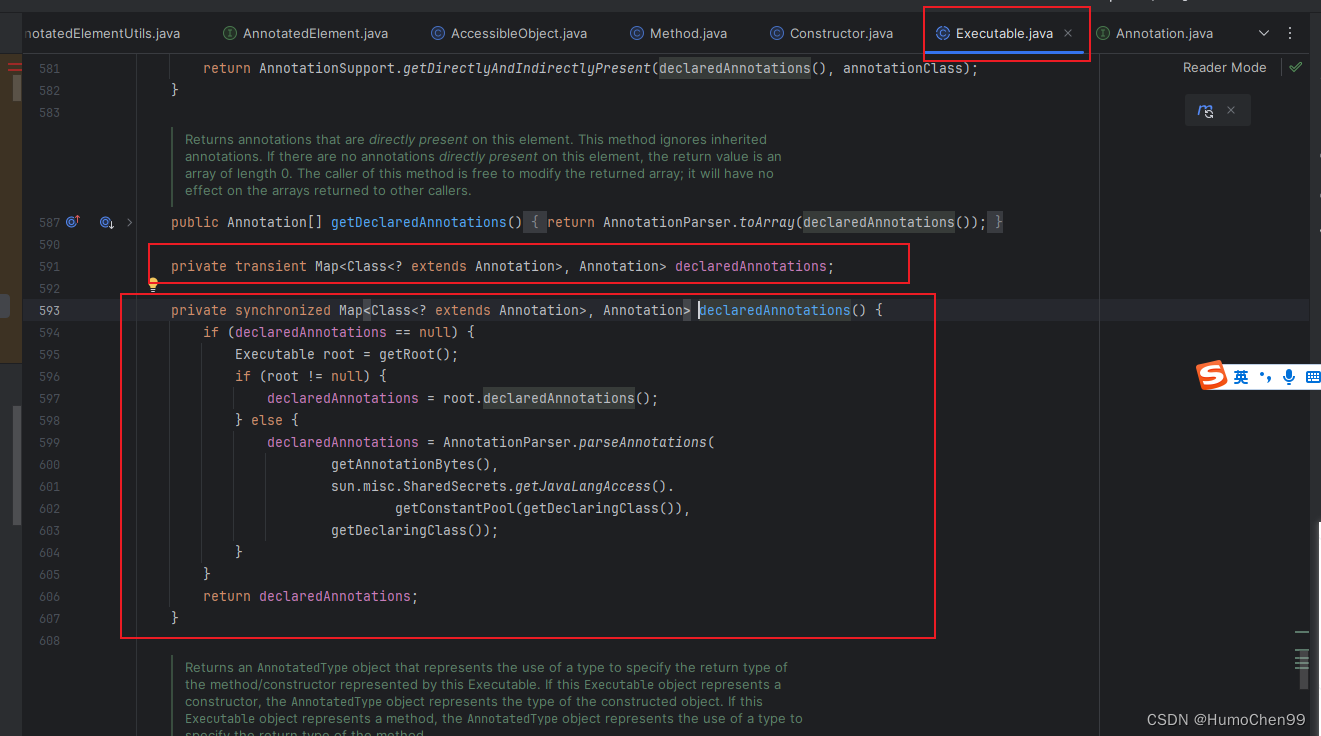Open the green inspections checkmark widget
Image resolution: width=1321 pixels, height=736 pixels.
click(x=1296, y=67)
